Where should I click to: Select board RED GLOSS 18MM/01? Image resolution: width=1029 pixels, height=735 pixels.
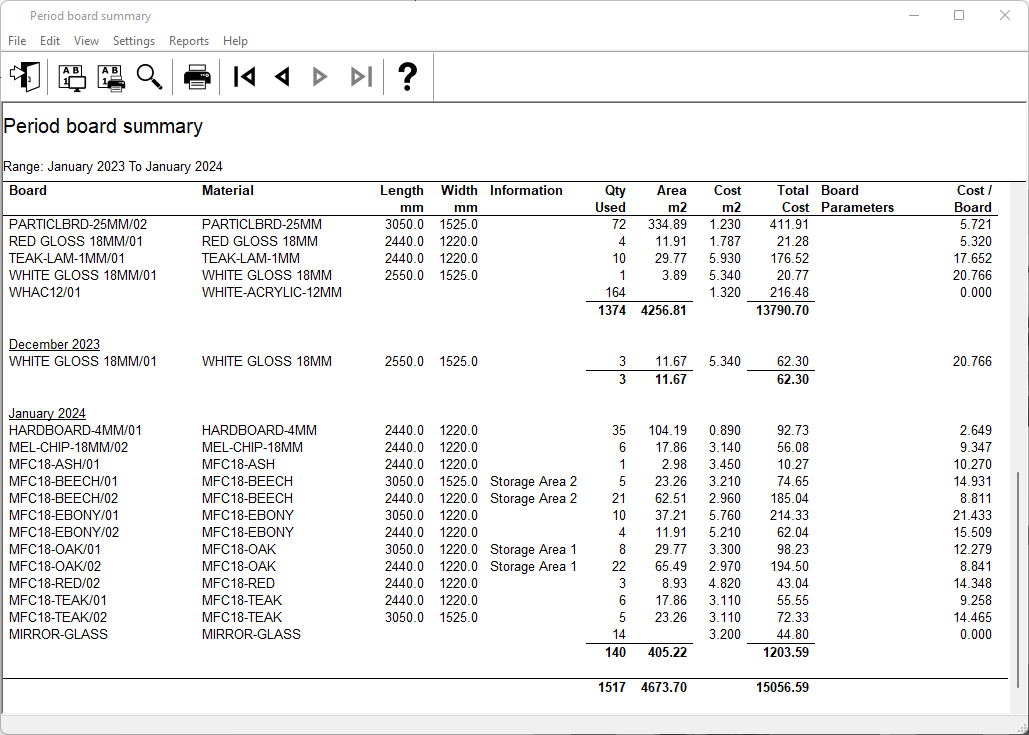[x=75, y=242]
